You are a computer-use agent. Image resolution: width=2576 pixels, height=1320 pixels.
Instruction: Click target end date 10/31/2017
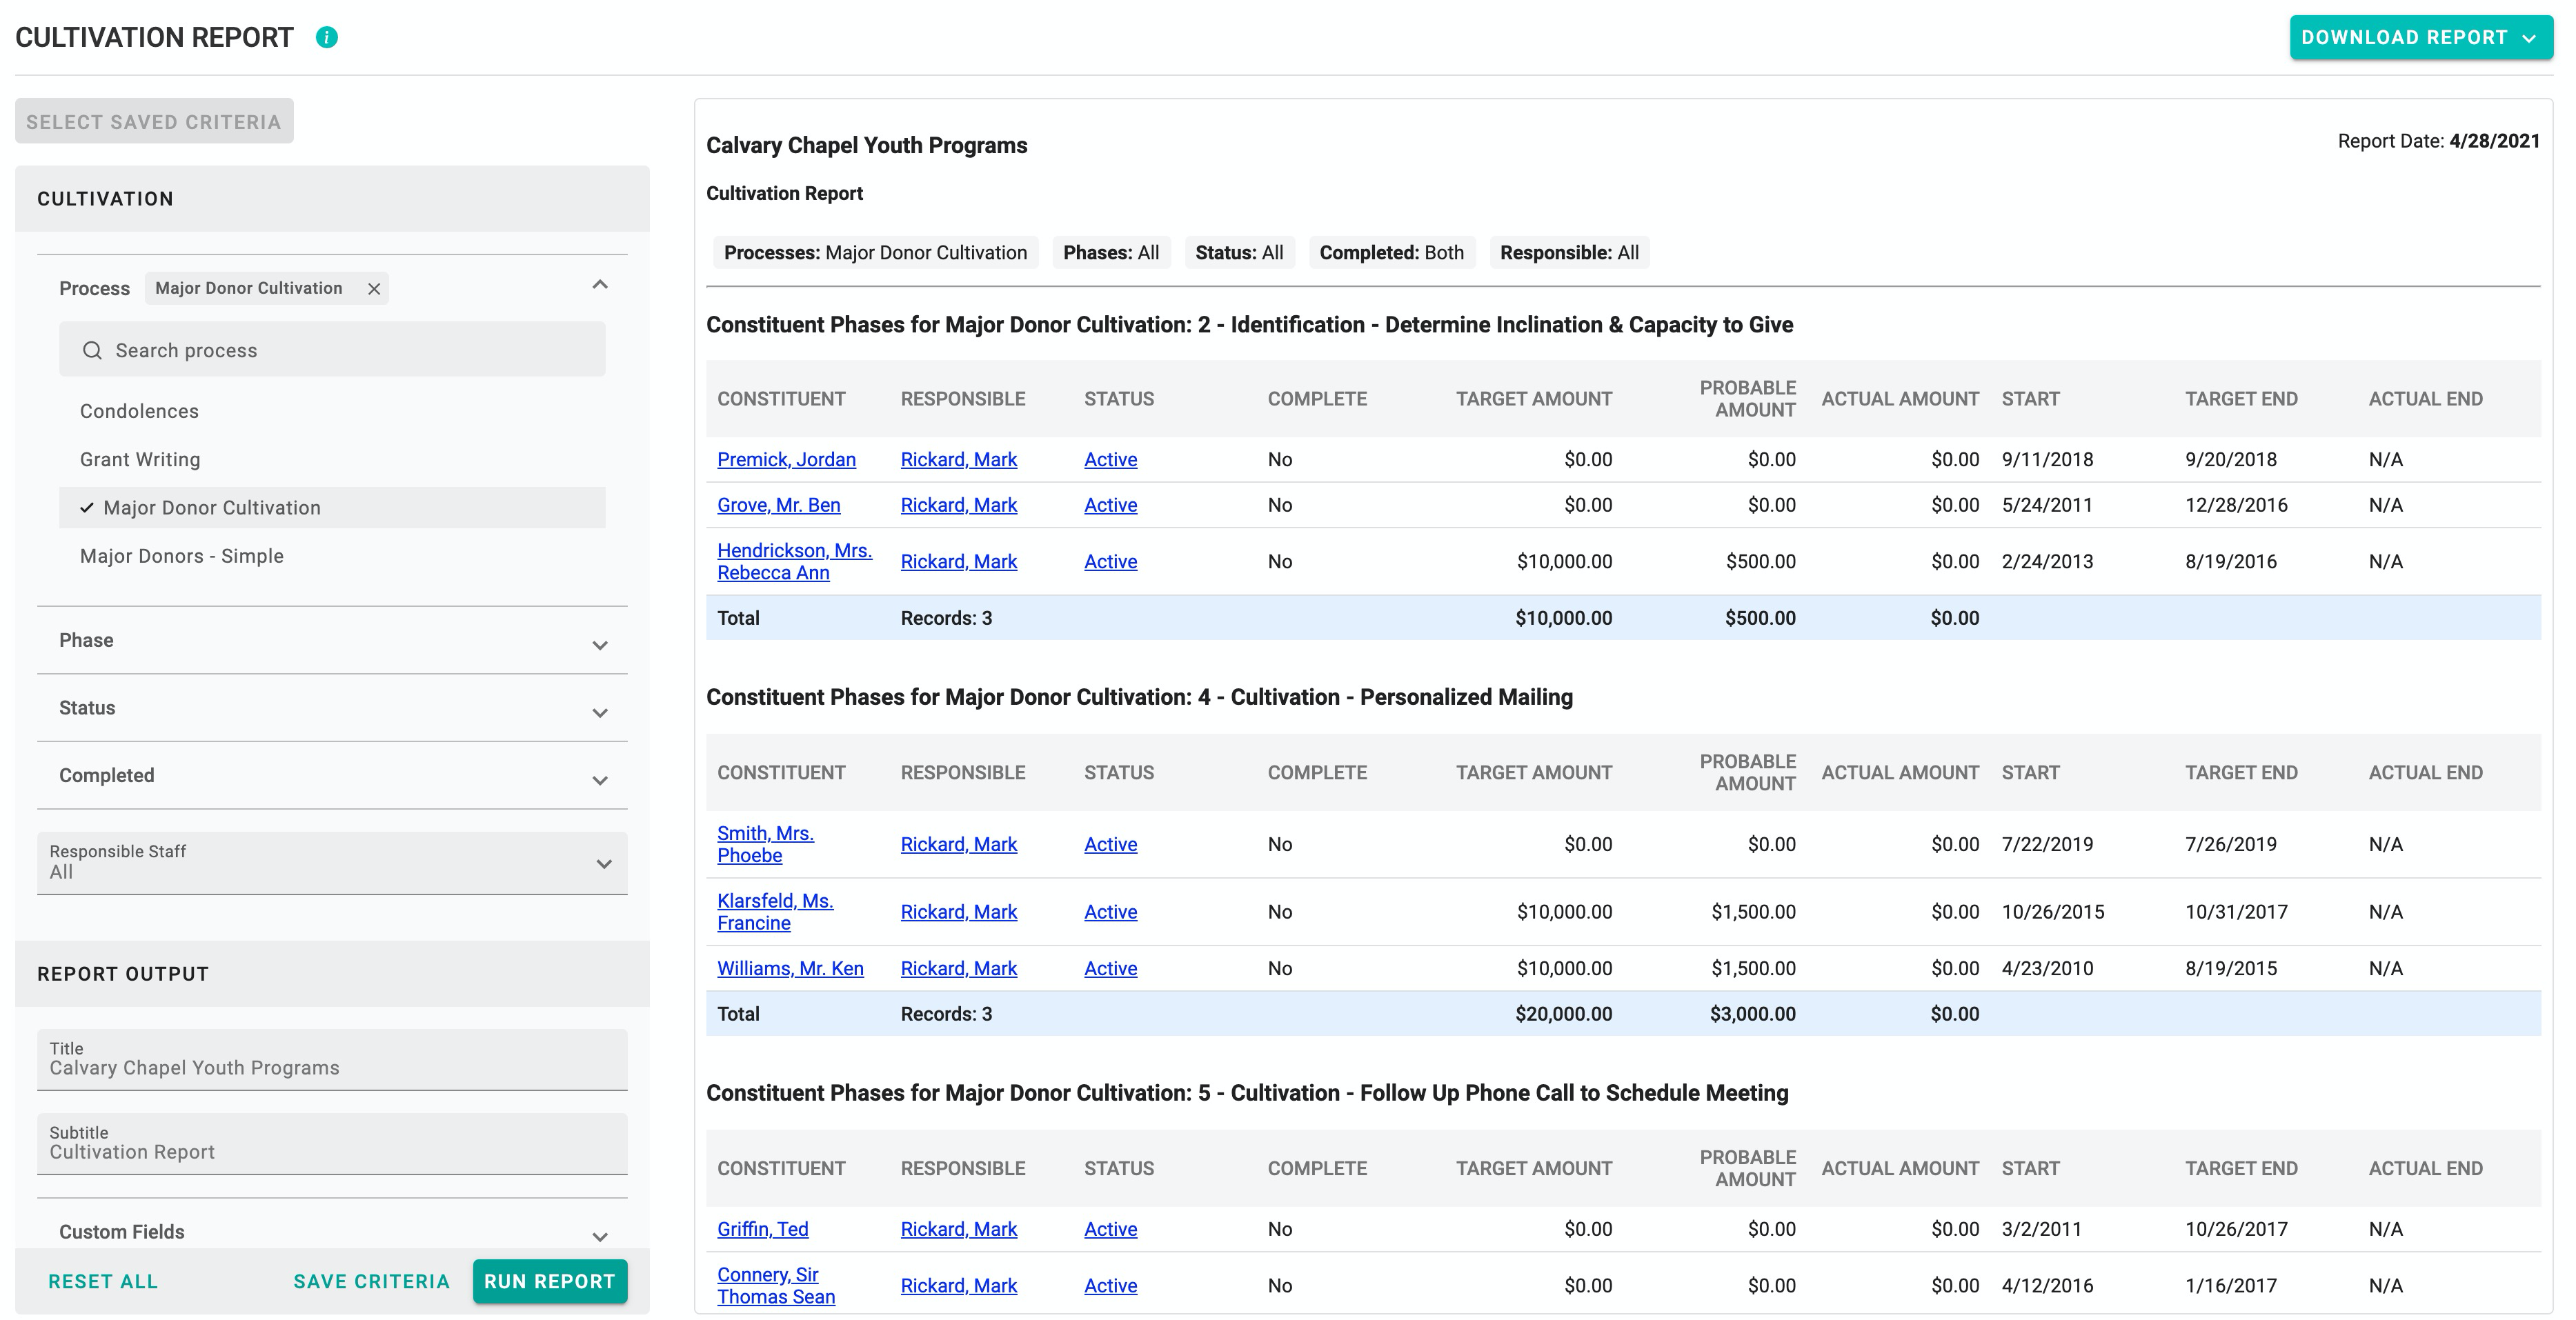(x=2236, y=911)
